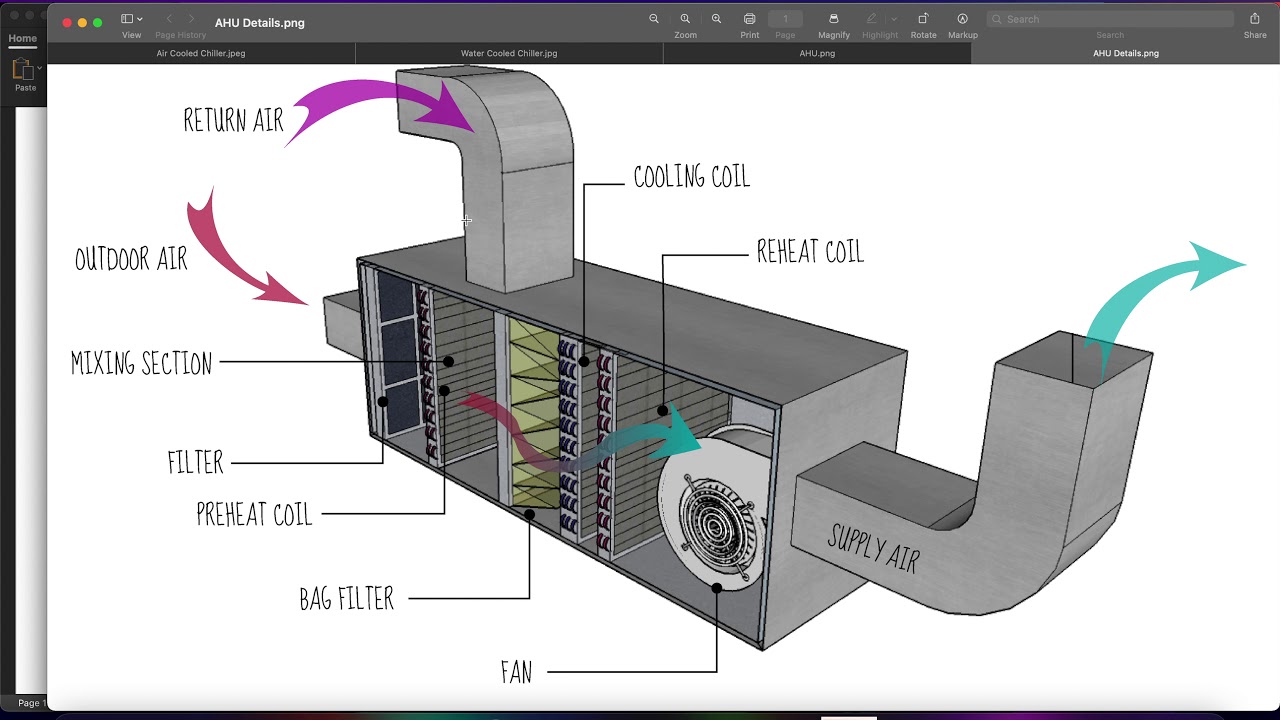Image resolution: width=1280 pixels, height=720 pixels.
Task: Switch to Air Cooled Chiller.jpeg tab
Action: coord(201,54)
